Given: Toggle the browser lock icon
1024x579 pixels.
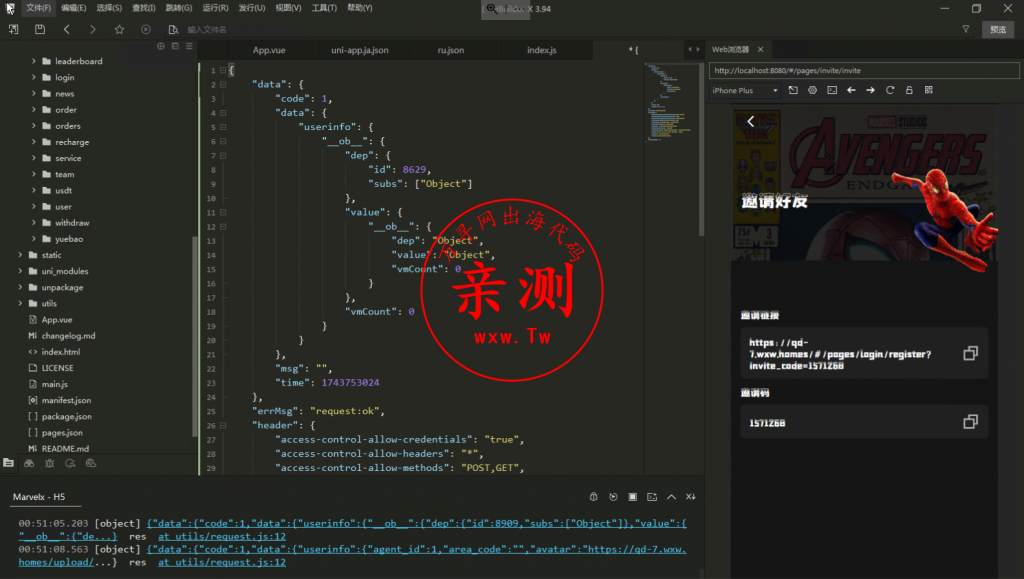Looking at the screenshot, I should click(x=909, y=90).
